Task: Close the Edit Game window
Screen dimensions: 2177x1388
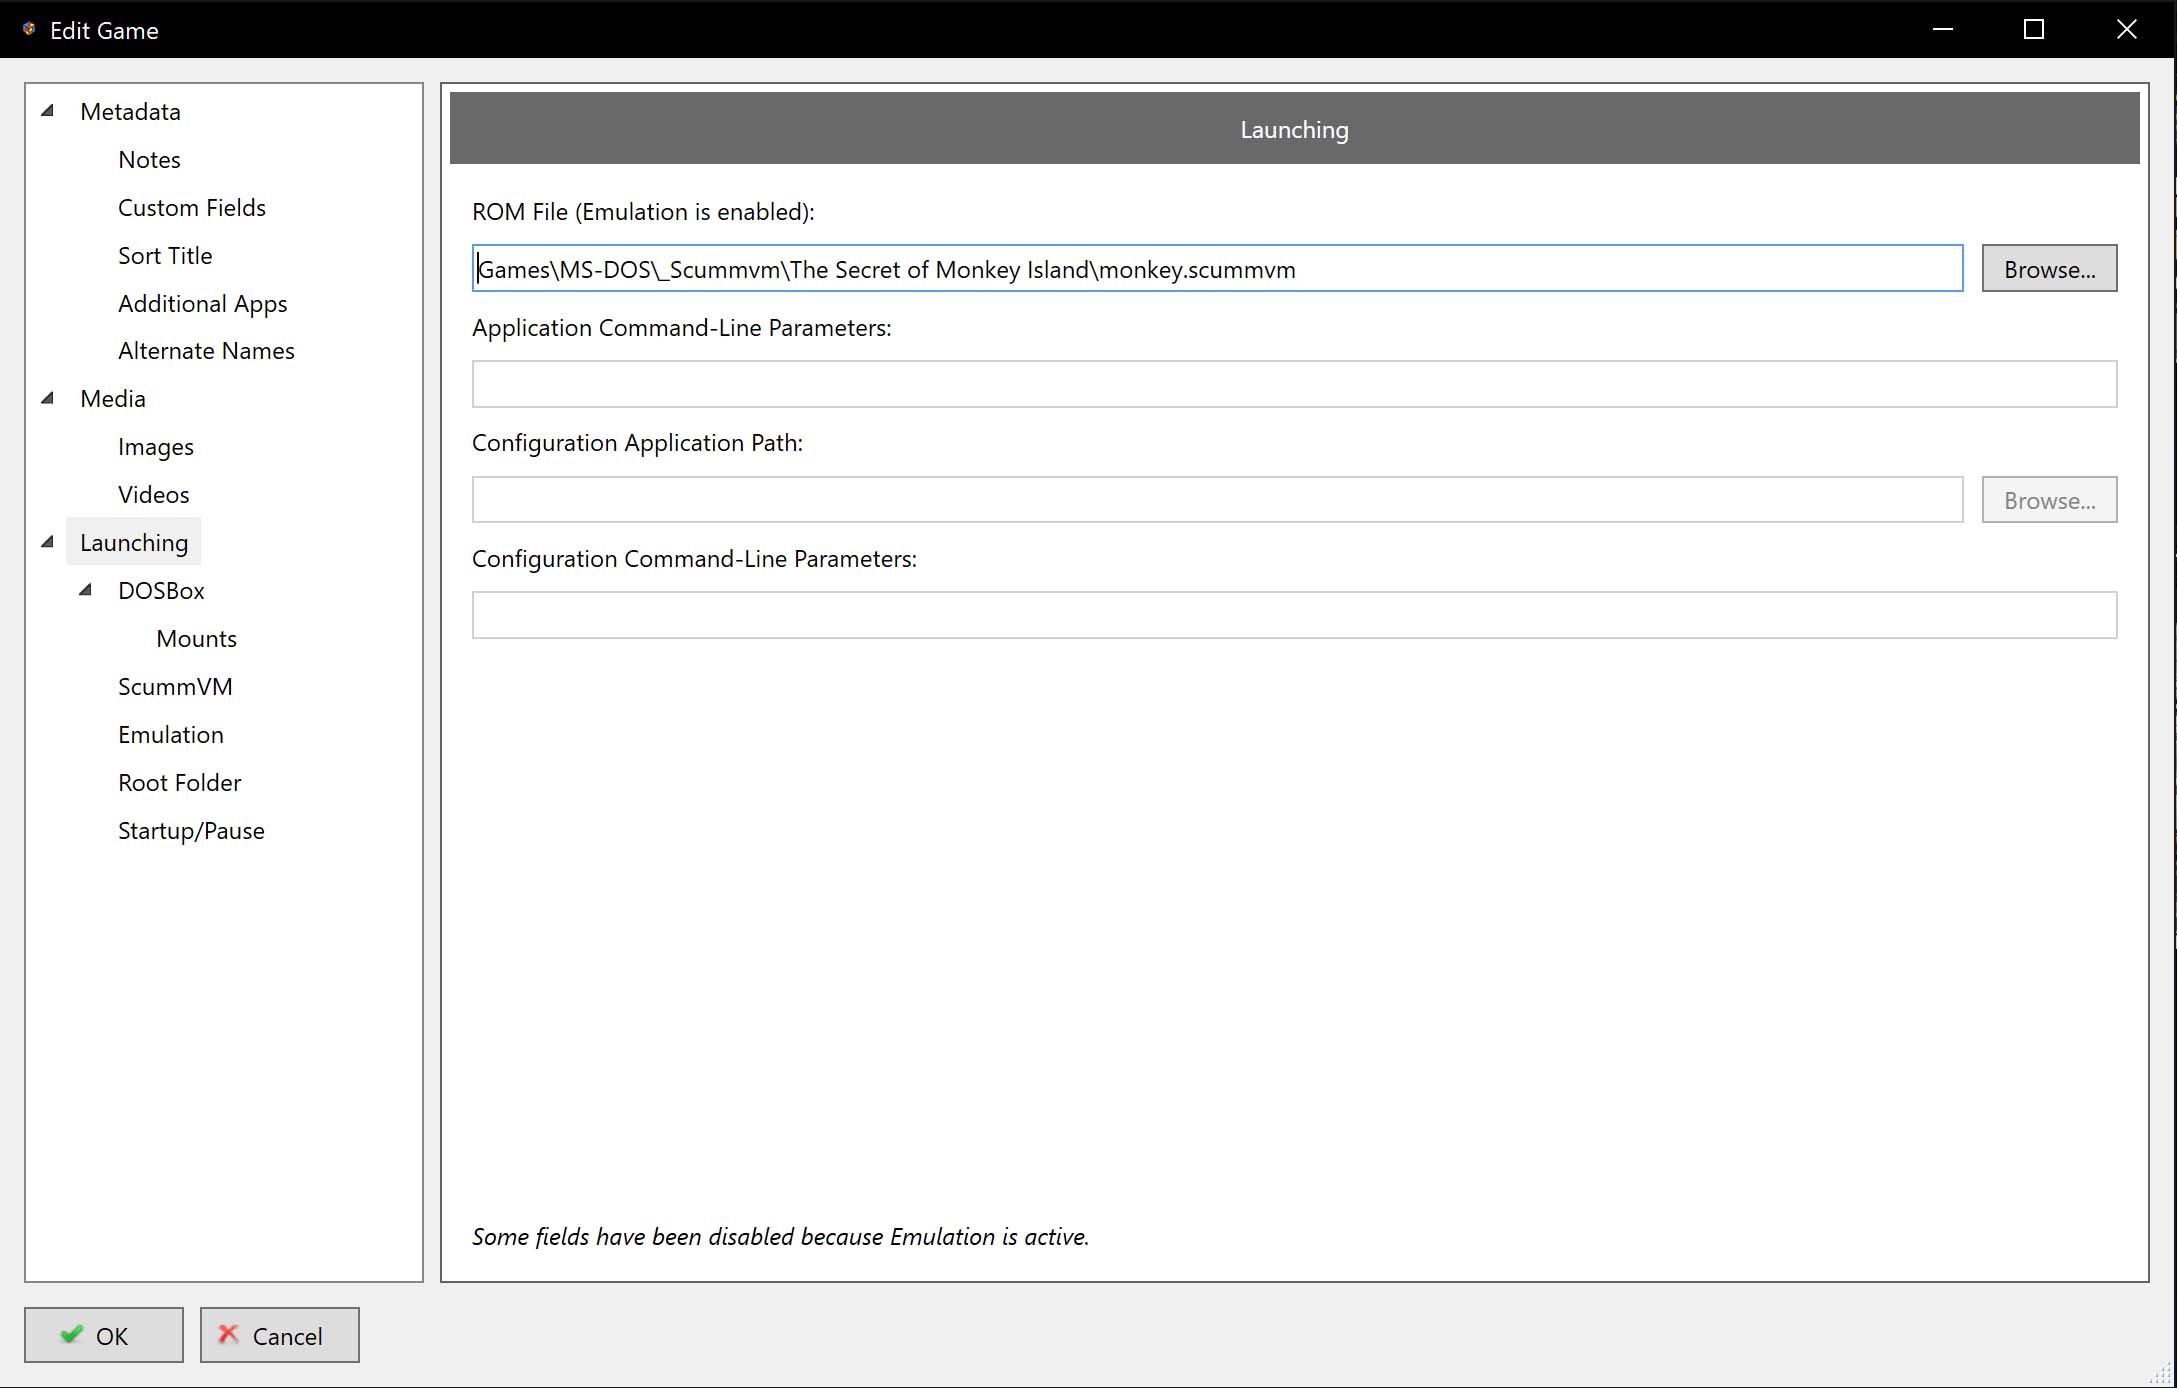Action: tap(2126, 29)
